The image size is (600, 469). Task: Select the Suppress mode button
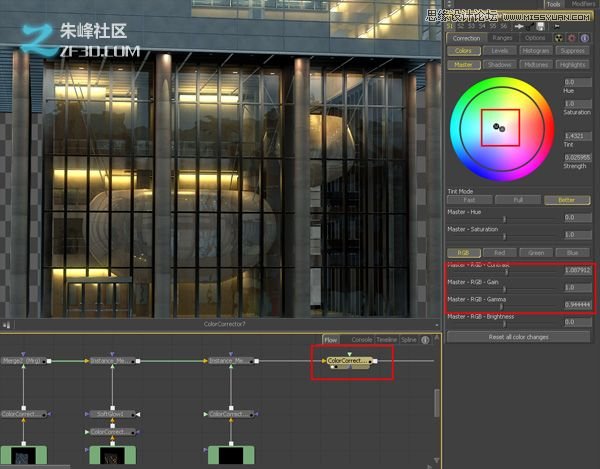point(572,51)
